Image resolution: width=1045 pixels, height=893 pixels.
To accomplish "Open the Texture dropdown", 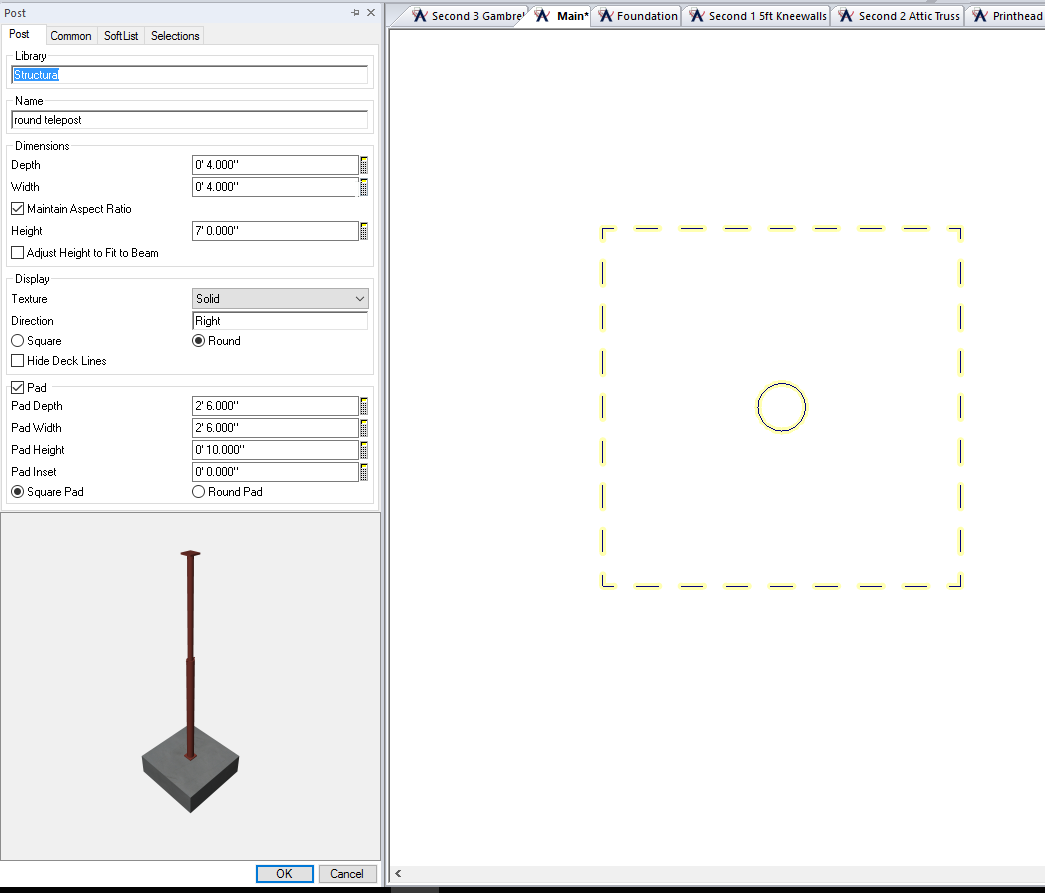I will (x=280, y=299).
